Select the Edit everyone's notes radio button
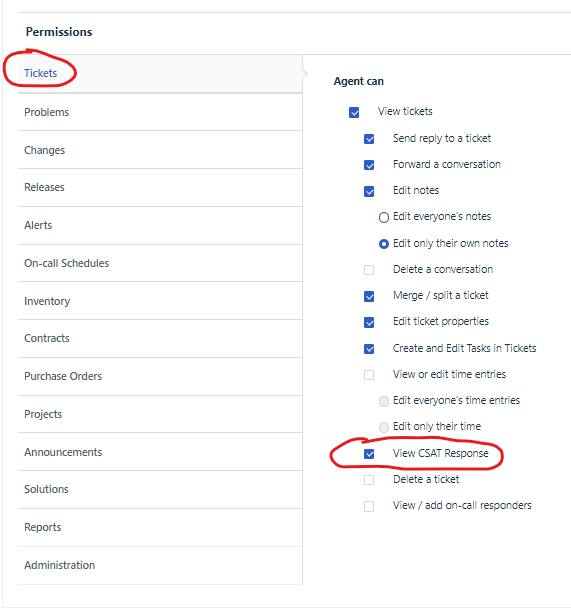Viewport: 571px width, 608px height. click(x=384, y=217)
